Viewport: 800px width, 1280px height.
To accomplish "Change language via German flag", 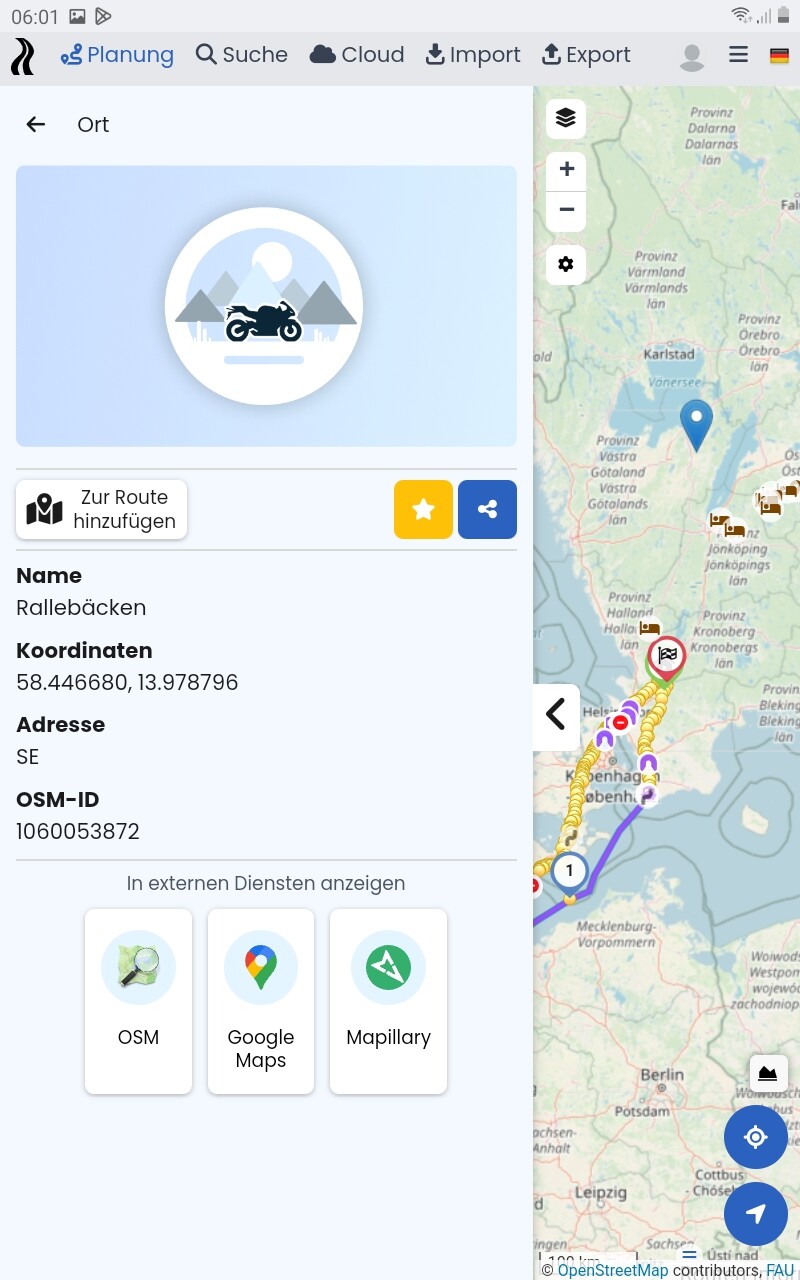I will [x=779, y=56].
